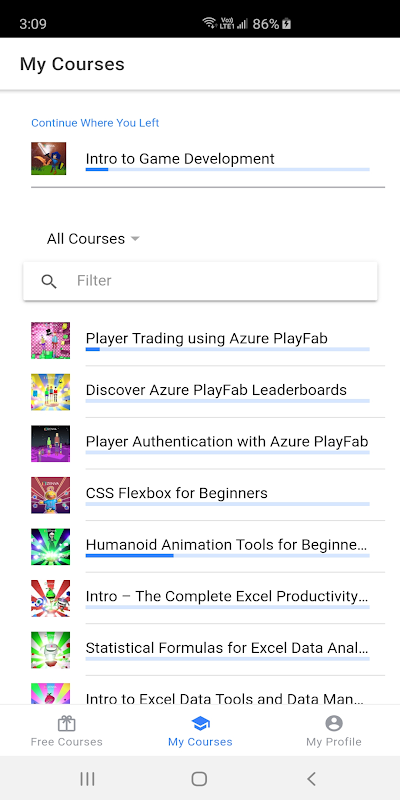Image resolution: width=400 pixels, height=800 pixels.
Task: Tap the Complete Excel Productivity thumbnail
Action: point(51,598)
